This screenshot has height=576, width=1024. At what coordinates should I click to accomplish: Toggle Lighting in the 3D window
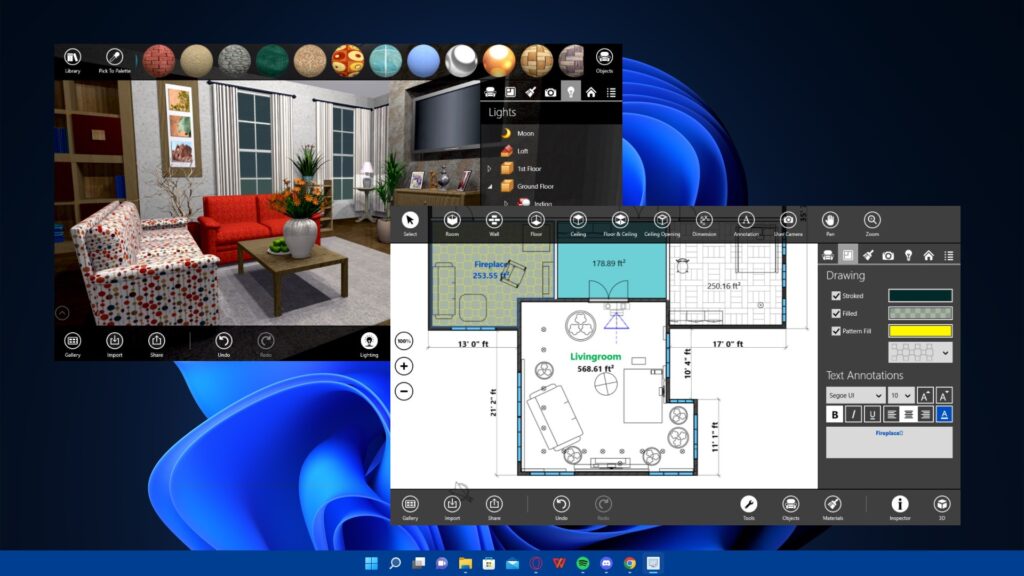(x=369, y=344)
